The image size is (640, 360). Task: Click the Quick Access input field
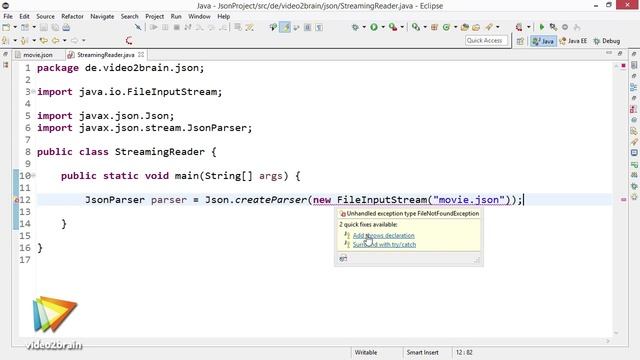click(487, 40)
